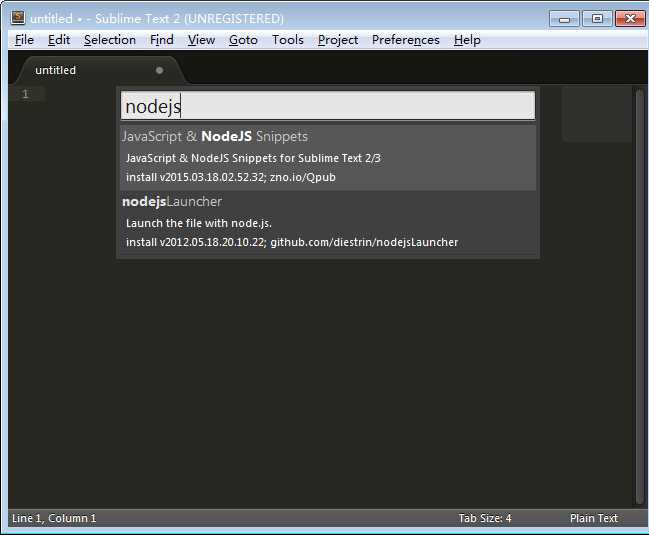Viewport: 649px width, 535px height.
Task: Click the Sublime Text app icon in title bar
Action: [x=18, y=18]
